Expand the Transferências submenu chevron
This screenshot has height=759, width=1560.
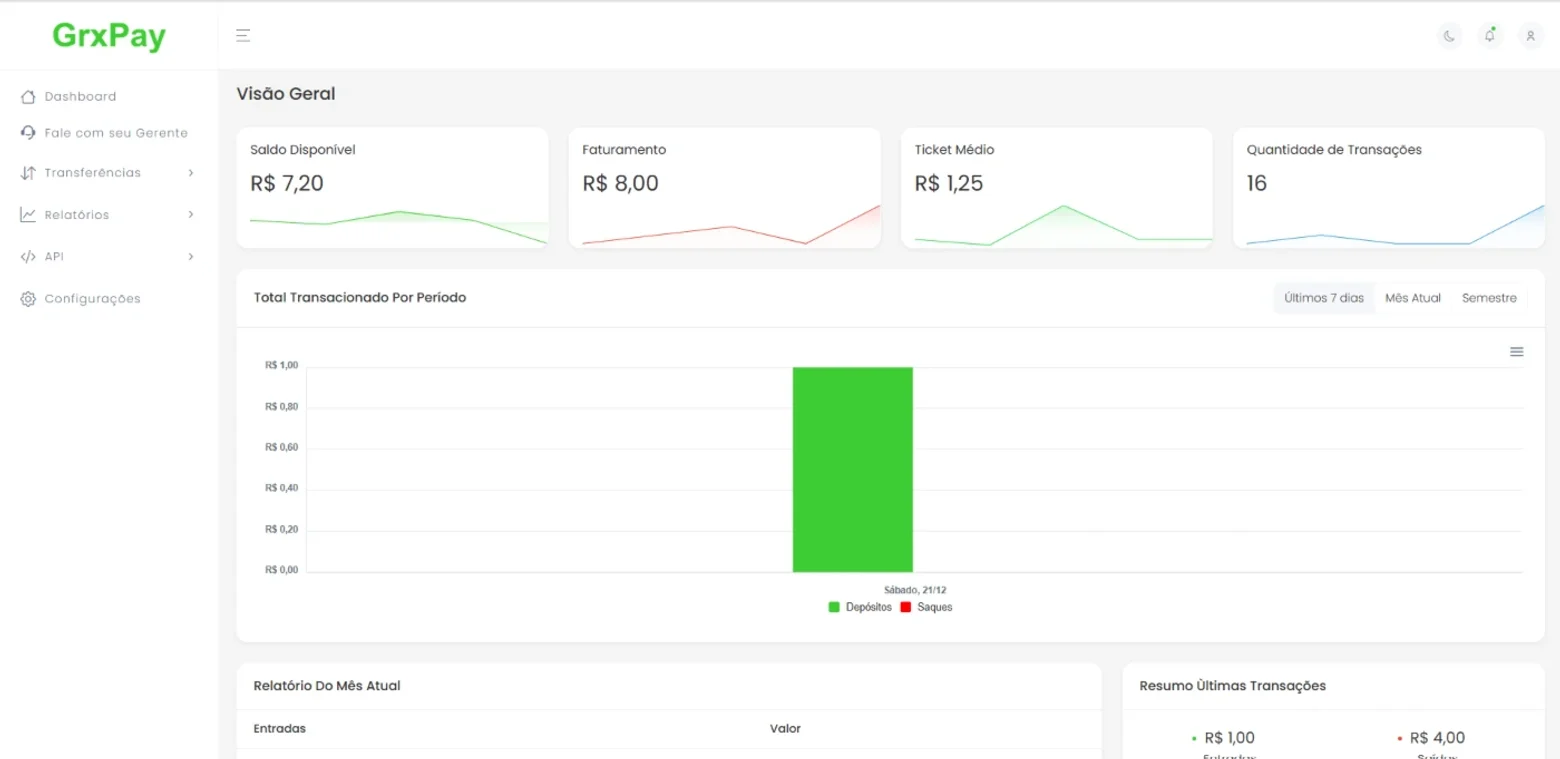coord(191,173)
